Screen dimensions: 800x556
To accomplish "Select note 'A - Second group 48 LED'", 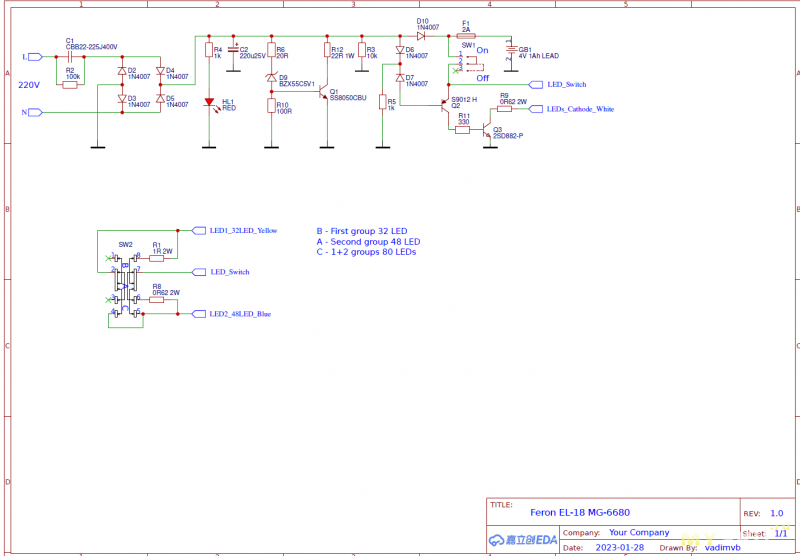I will tap(368, 242).
